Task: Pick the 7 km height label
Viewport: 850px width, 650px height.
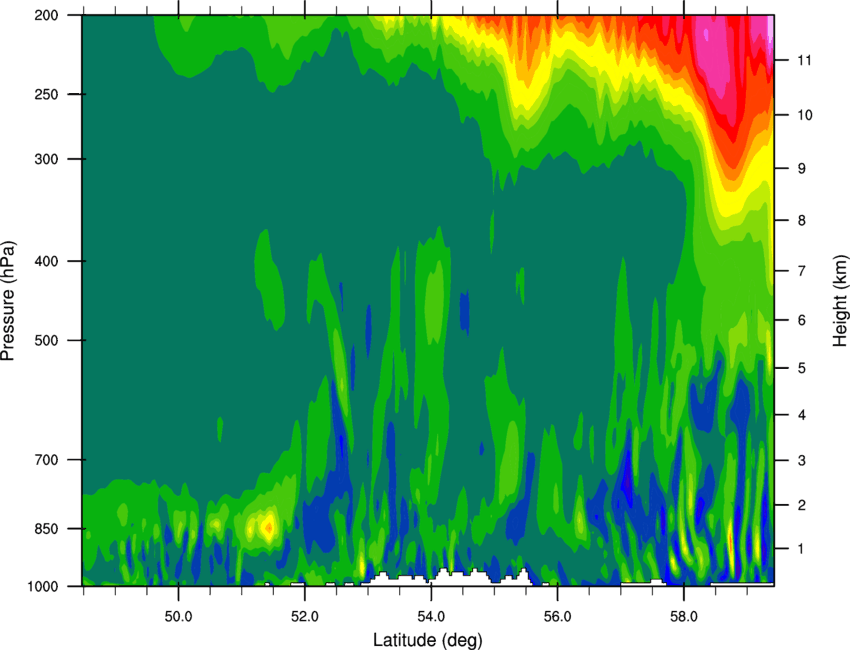Action: [802, 271]
